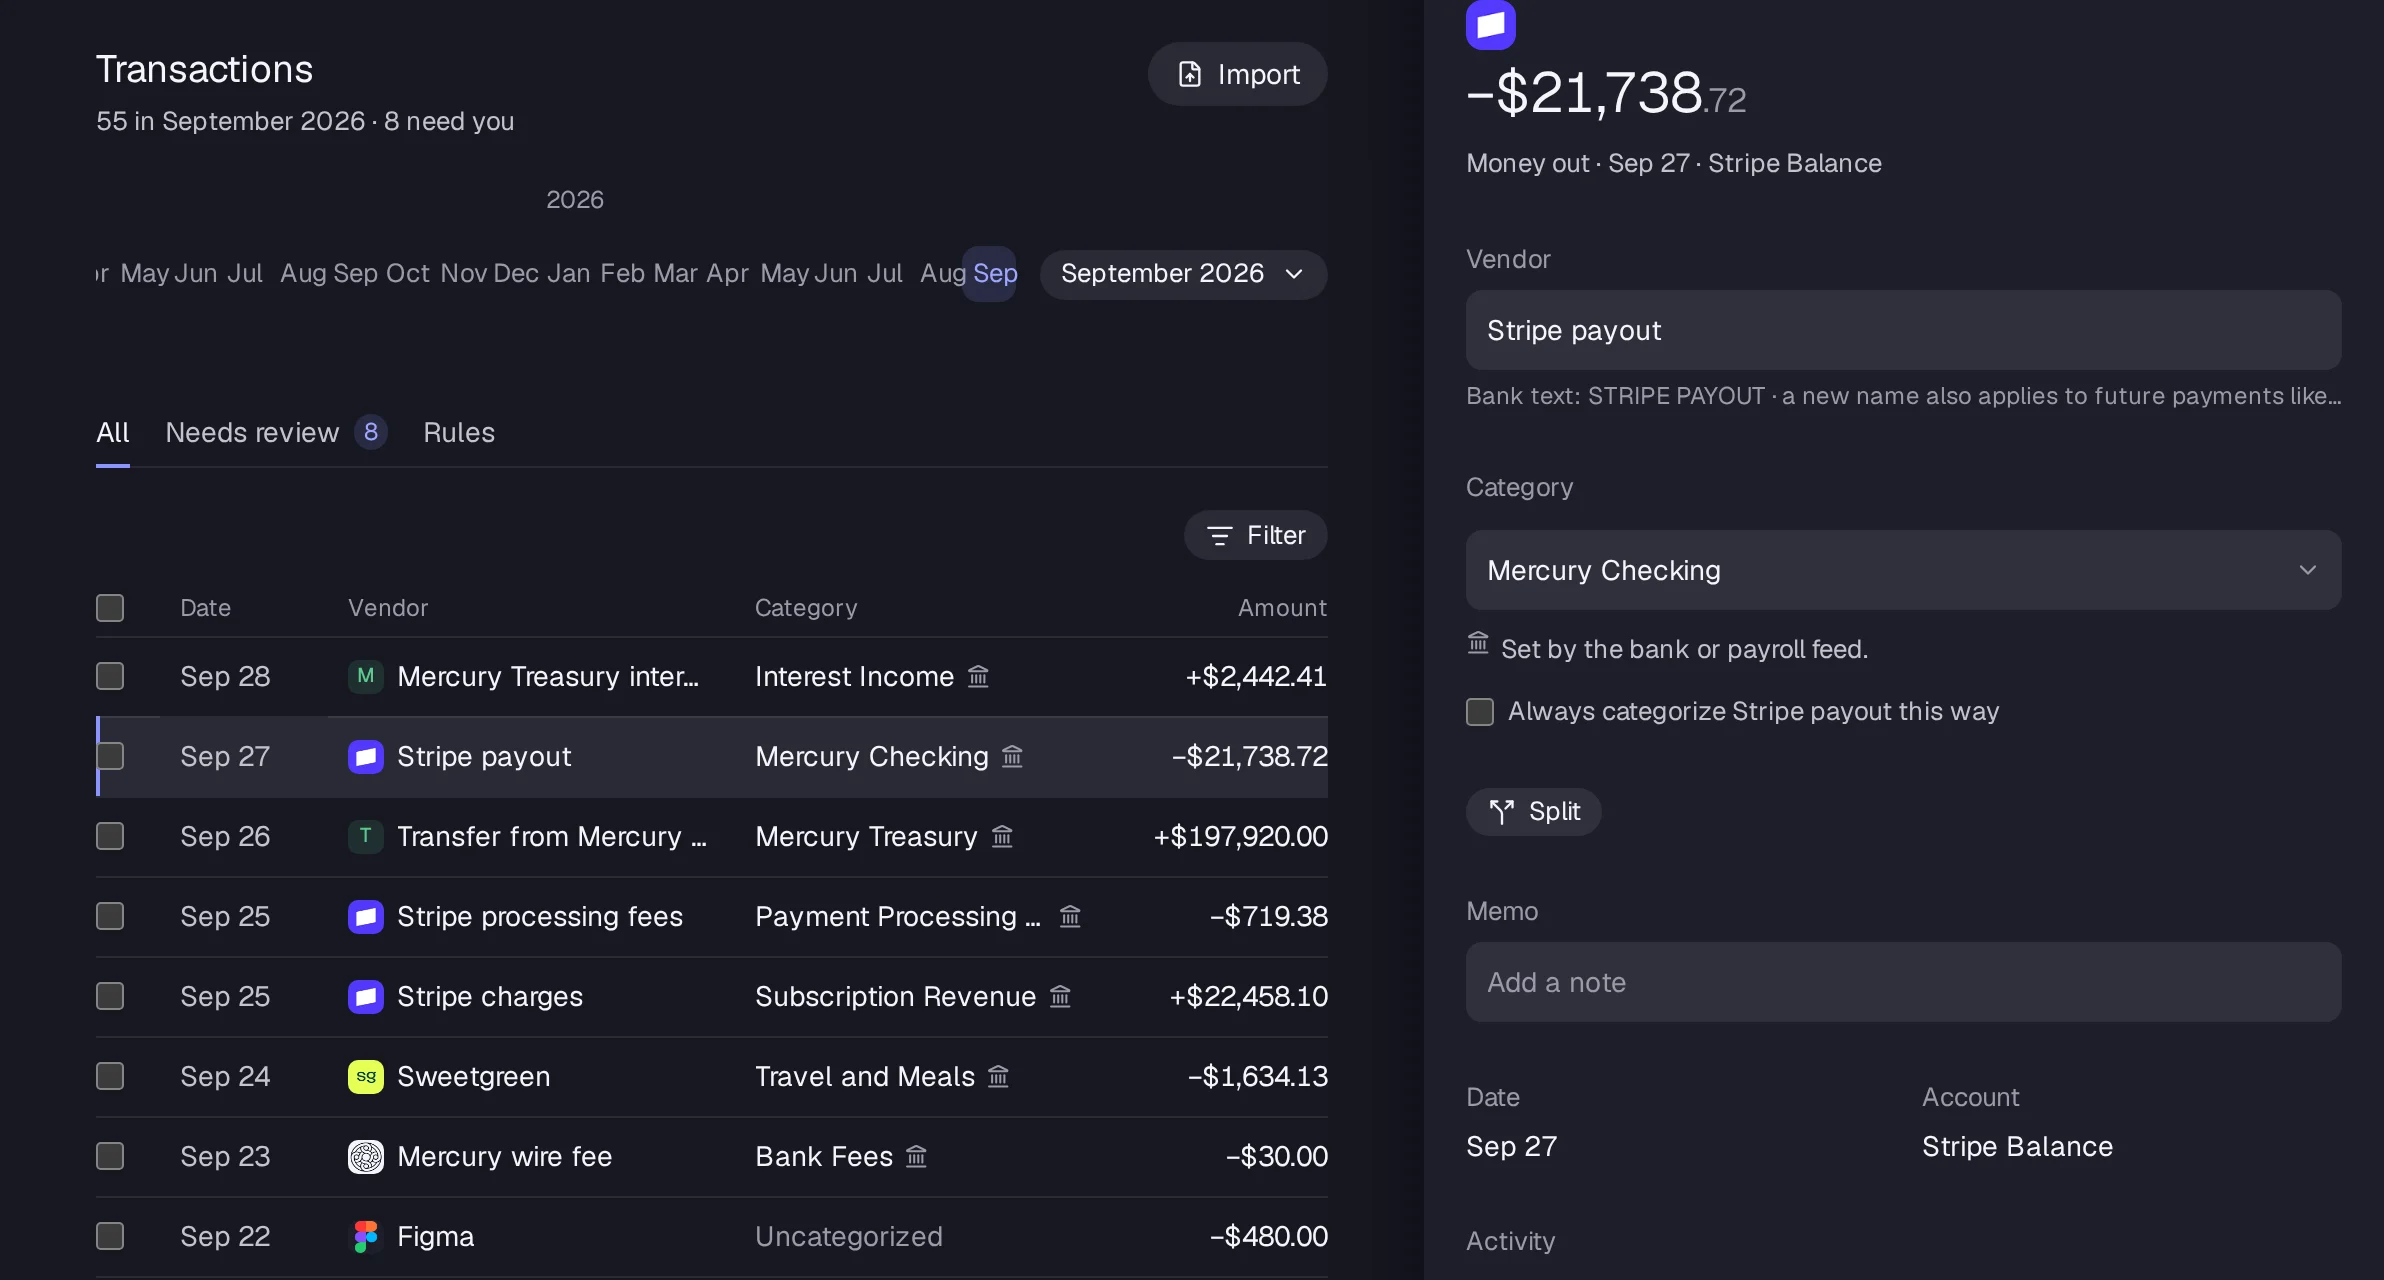The image size is (2384, 1280).
Task: Click the Stripe charges vendor icon
Action: (366, 996)
